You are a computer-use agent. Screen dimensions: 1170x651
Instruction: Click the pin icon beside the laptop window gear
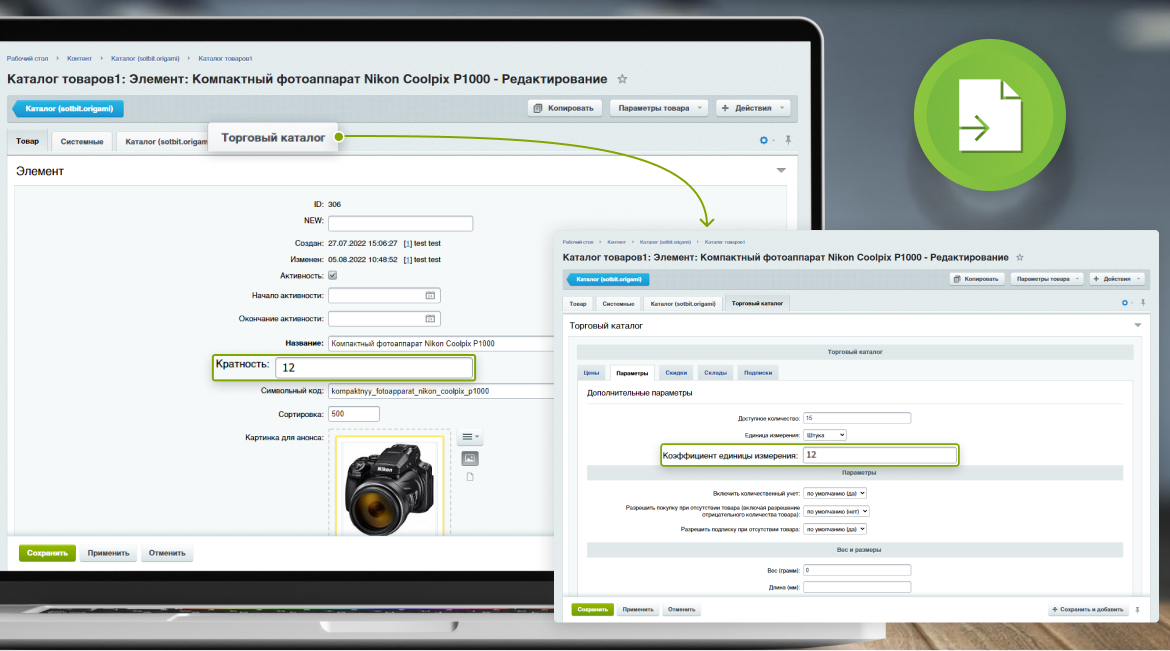(x=788, y=140)
